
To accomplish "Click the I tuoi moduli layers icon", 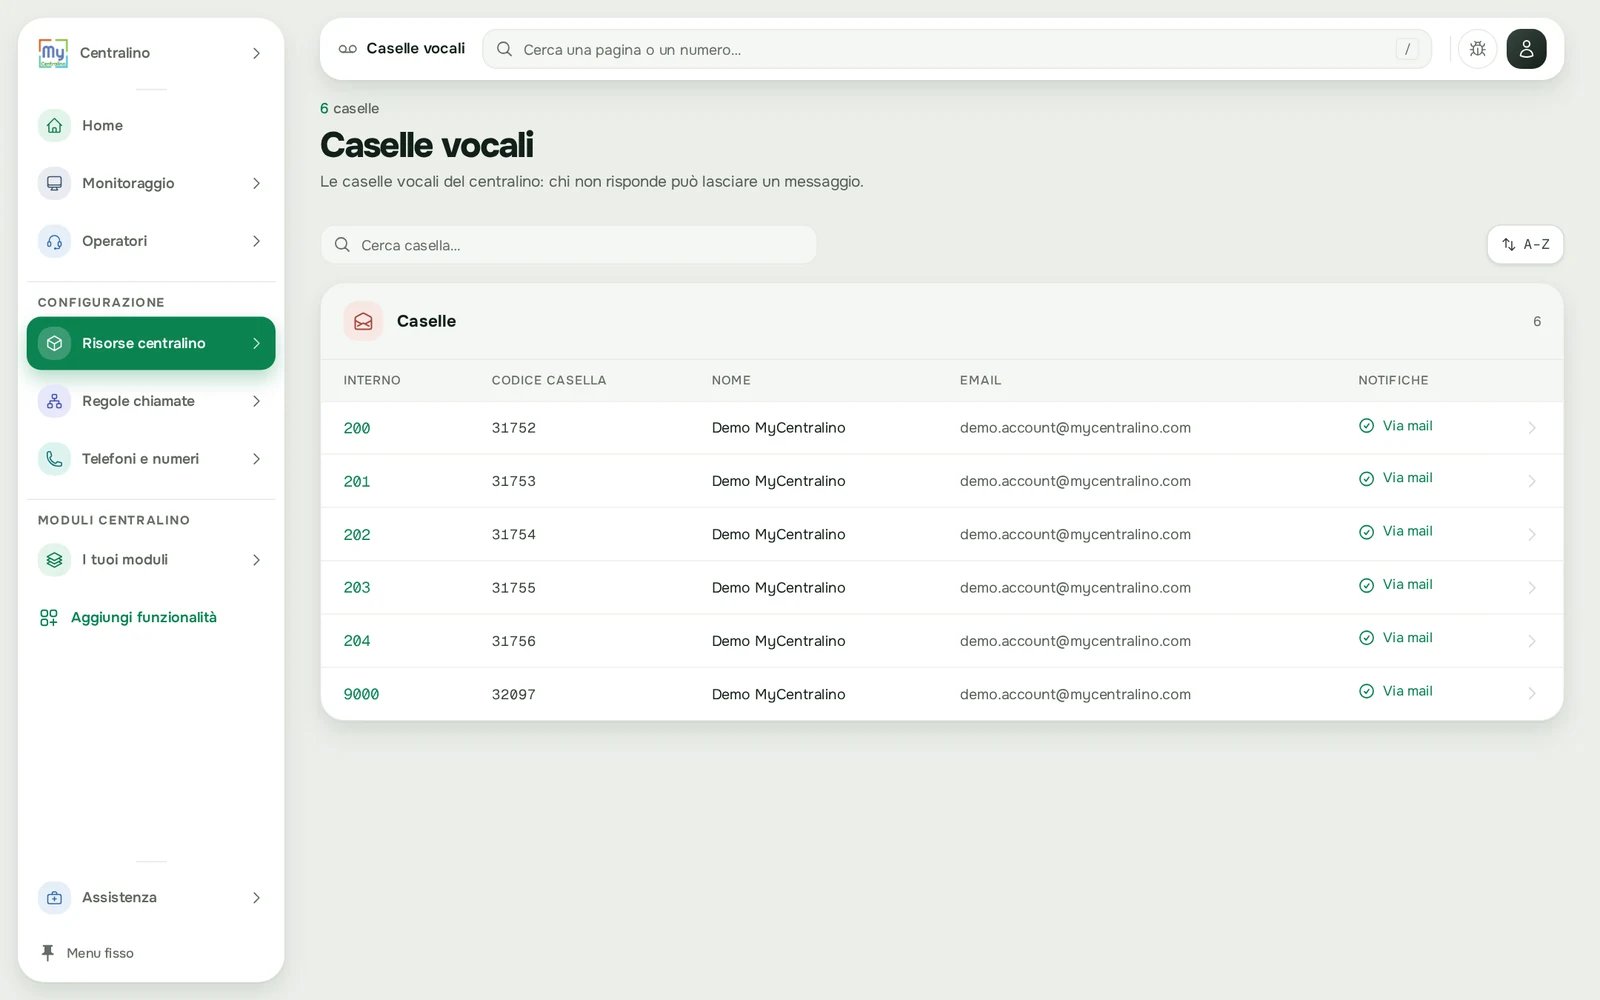I will pos(54,560).
